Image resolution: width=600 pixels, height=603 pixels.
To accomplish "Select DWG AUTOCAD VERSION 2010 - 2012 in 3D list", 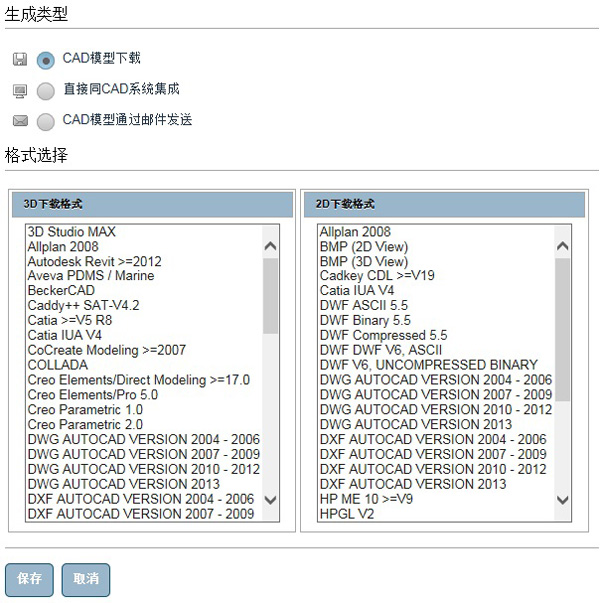I will [144, 470].
